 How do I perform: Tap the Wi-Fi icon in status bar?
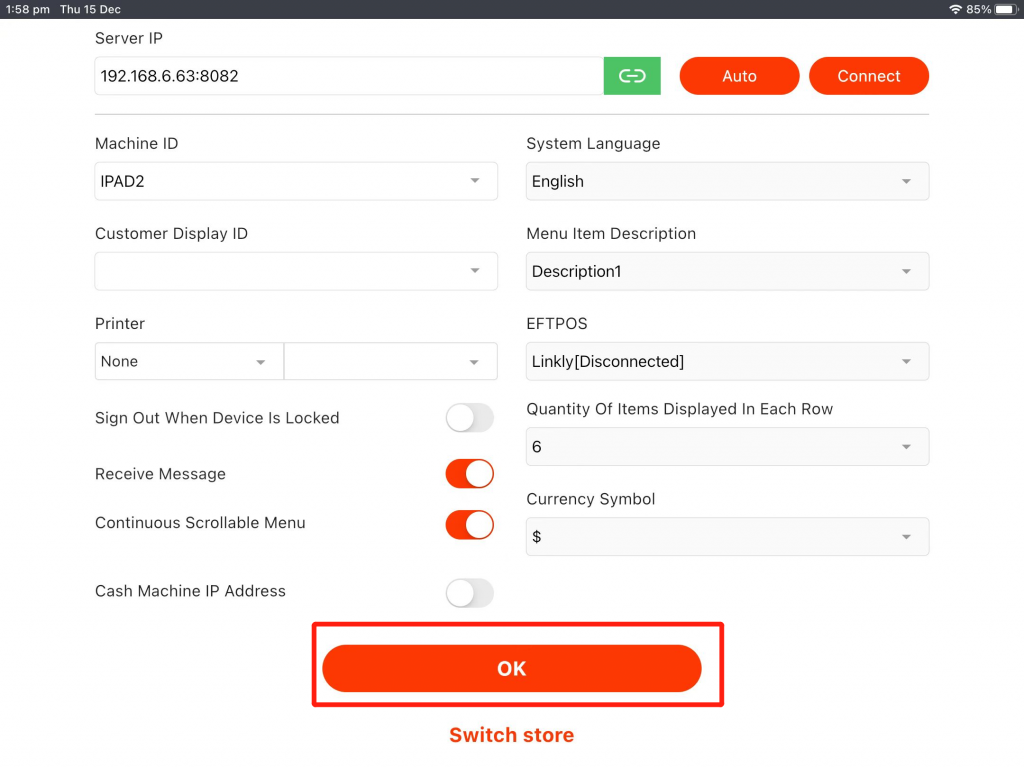[x=955, y=9]
